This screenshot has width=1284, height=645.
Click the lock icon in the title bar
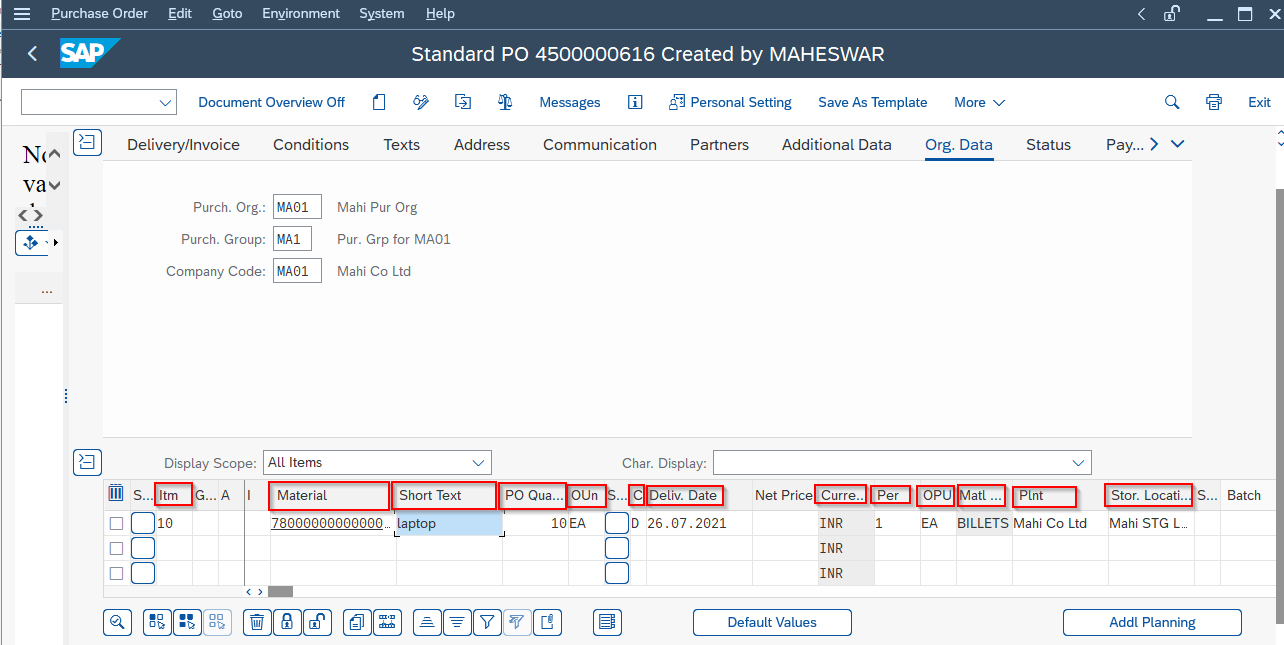[x=1172, y=14]
